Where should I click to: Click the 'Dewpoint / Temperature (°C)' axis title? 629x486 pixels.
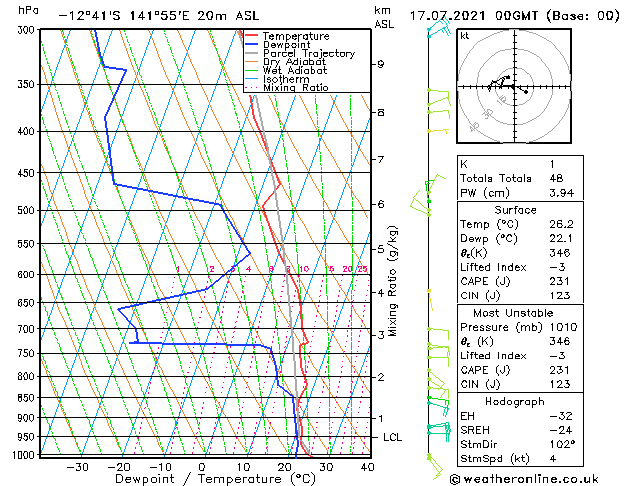pos(215,479)
